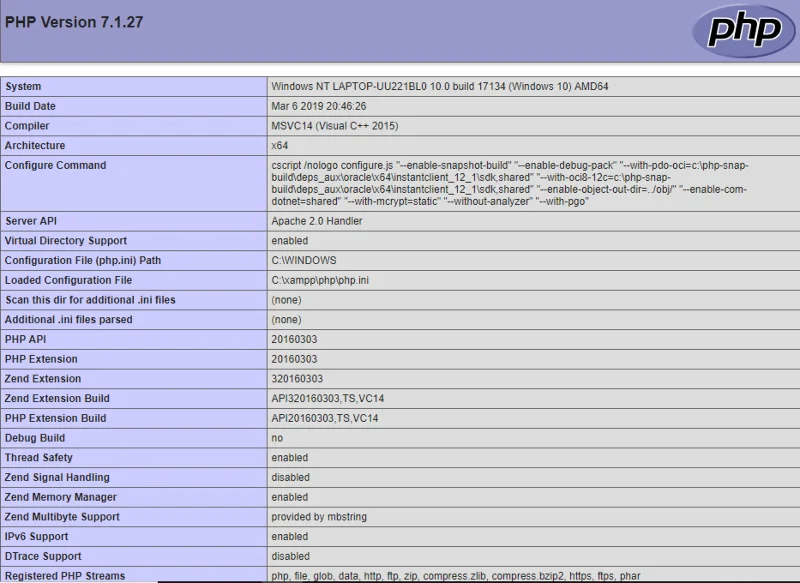
Task: Click the Zend Extension value 320160303
Action: [297, 378]
